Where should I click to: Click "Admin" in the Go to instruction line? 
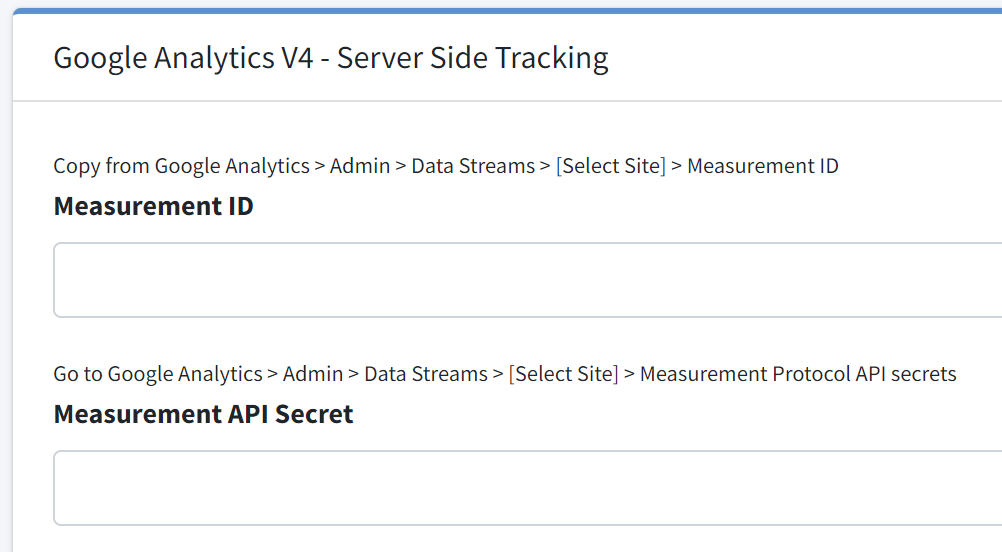312,374
